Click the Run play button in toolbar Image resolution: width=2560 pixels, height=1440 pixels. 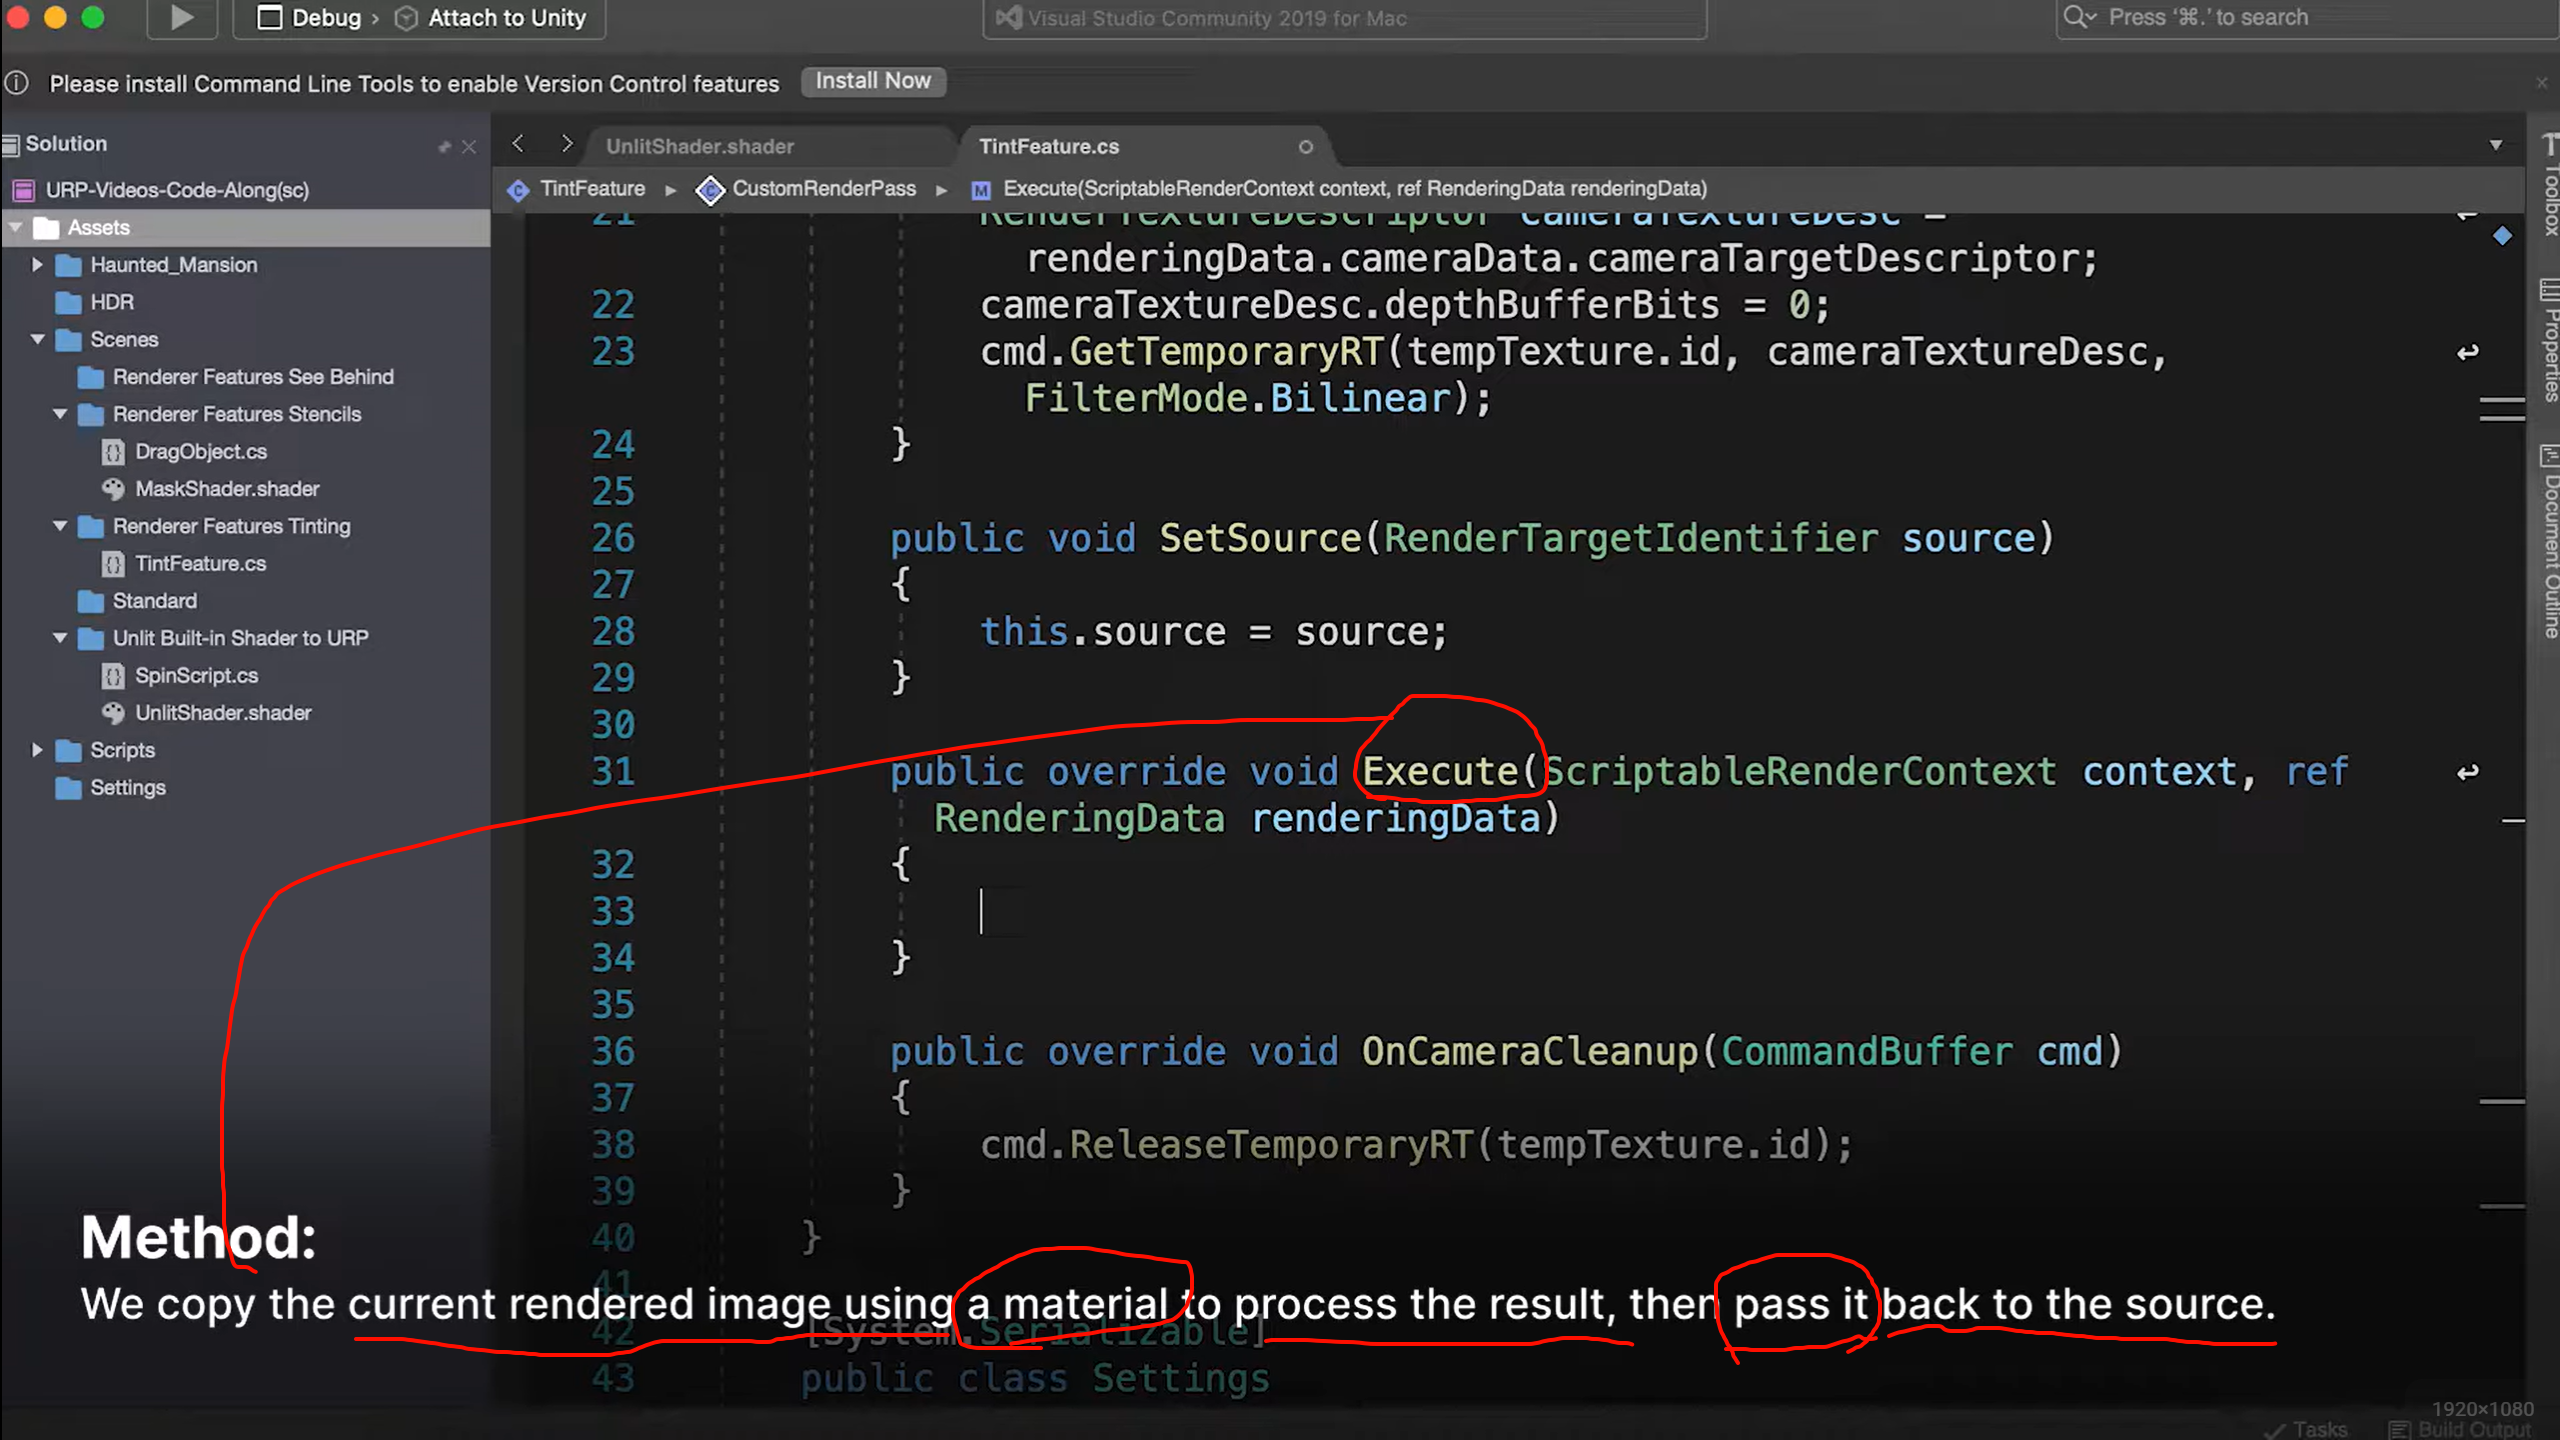[x=181, y=17]
